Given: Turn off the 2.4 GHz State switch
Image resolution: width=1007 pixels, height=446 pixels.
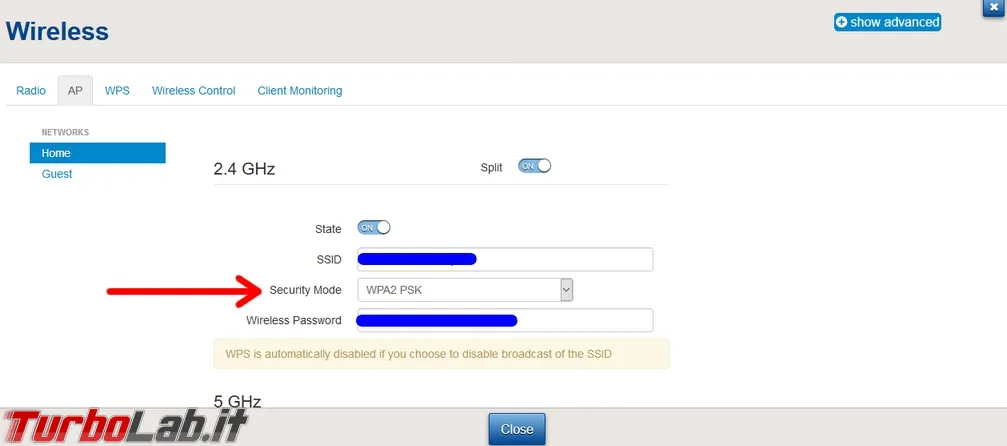Looking at the screenshot, I should click(x=374, y=227).
